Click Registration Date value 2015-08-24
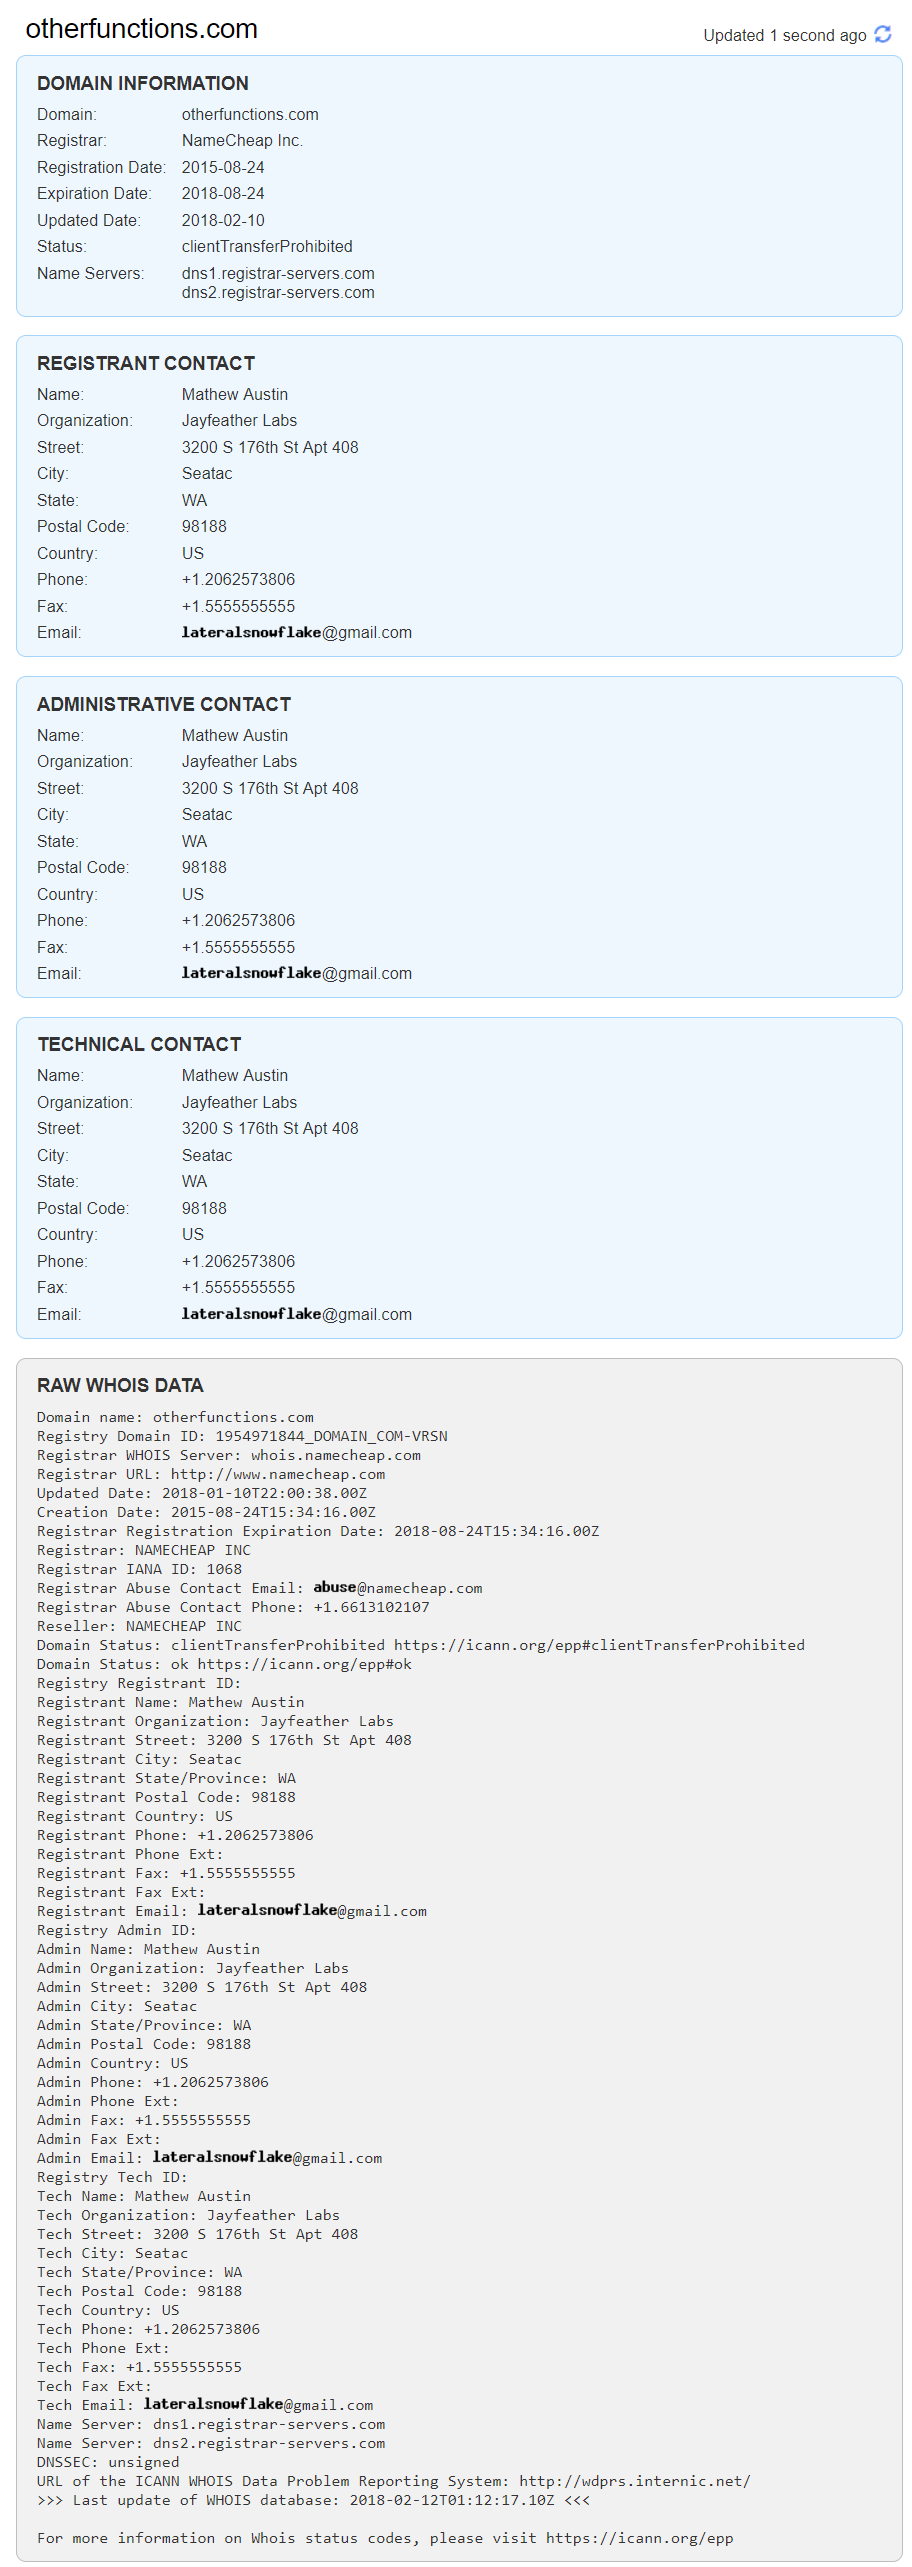Screen dimensions: 912x2567 [223, 167]
